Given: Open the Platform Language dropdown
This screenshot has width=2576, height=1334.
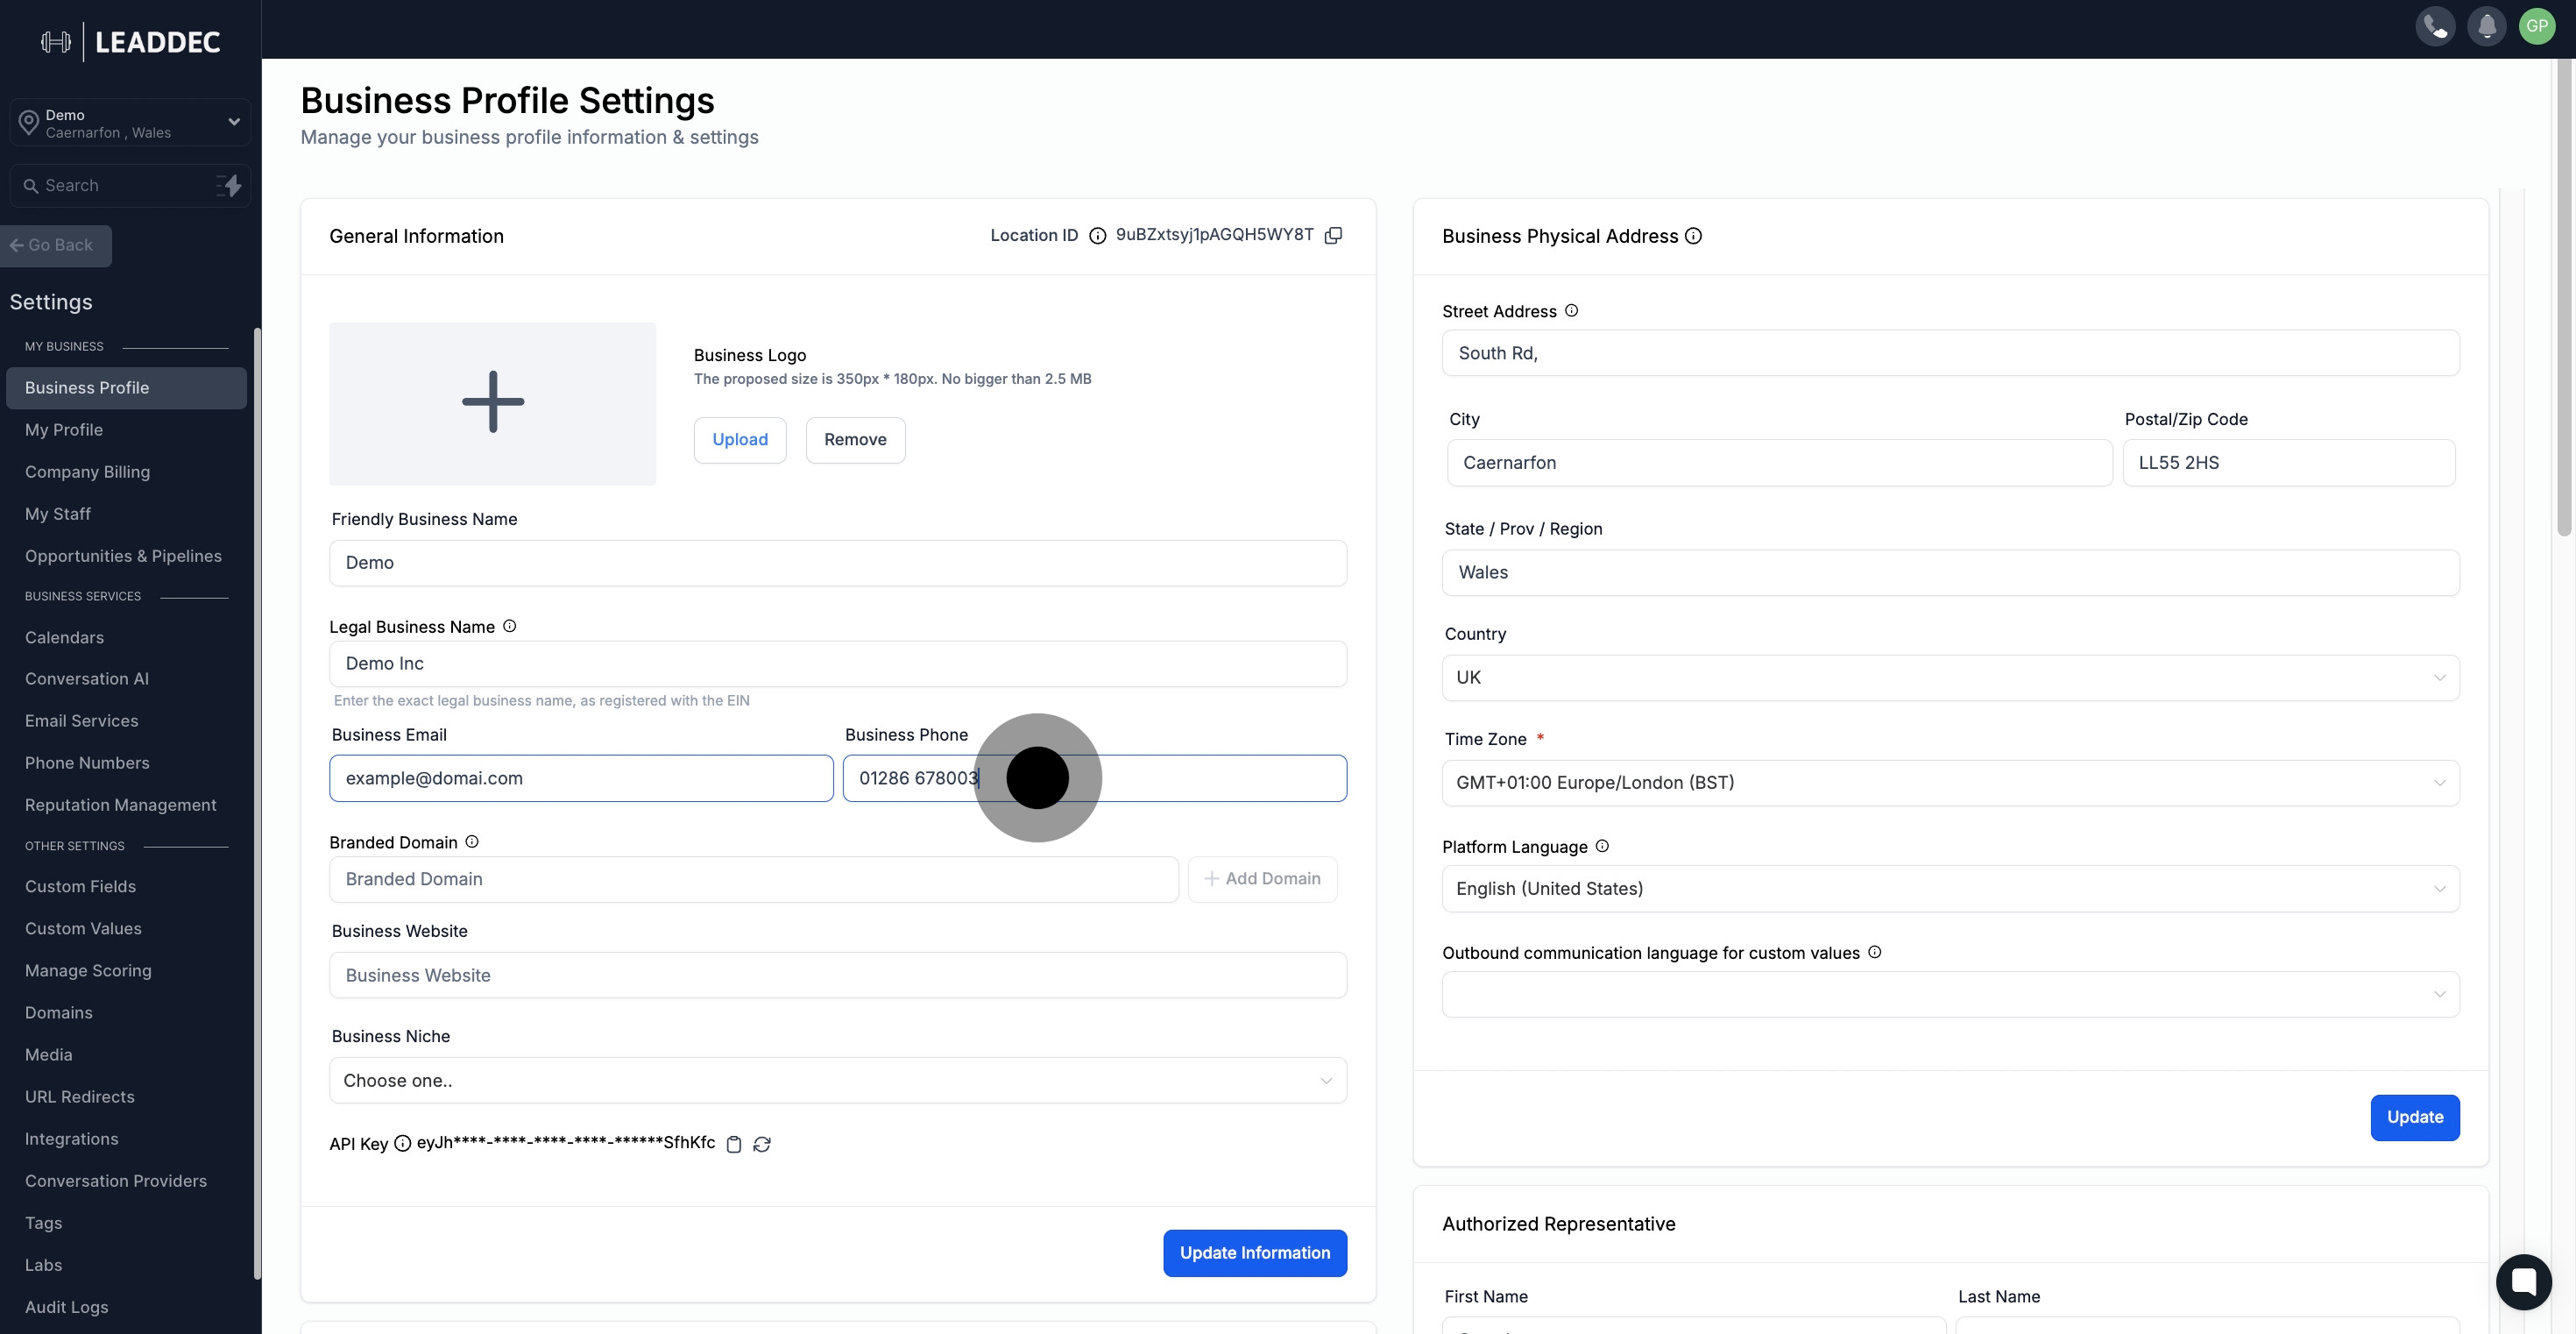Looking at the screenshot, I should pyautogui.click(x=1950, y=889).
